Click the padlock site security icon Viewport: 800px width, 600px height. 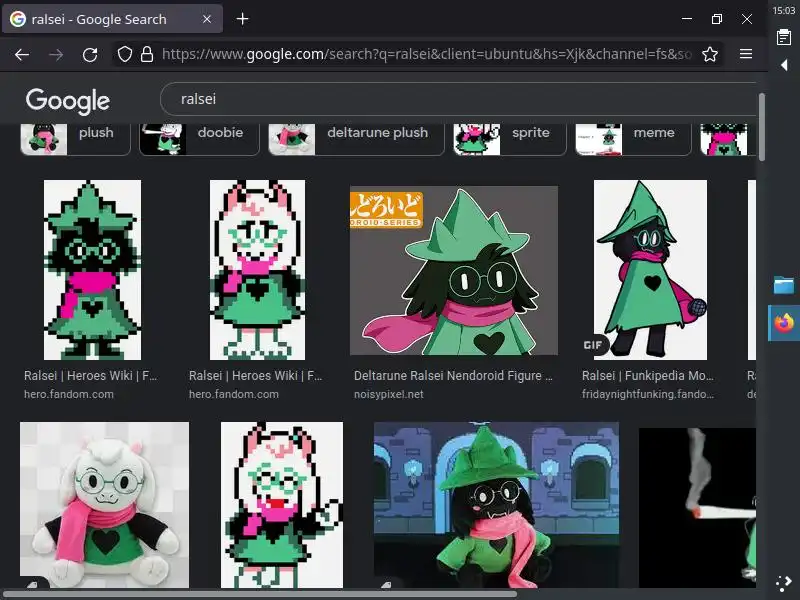coord(147,54)
